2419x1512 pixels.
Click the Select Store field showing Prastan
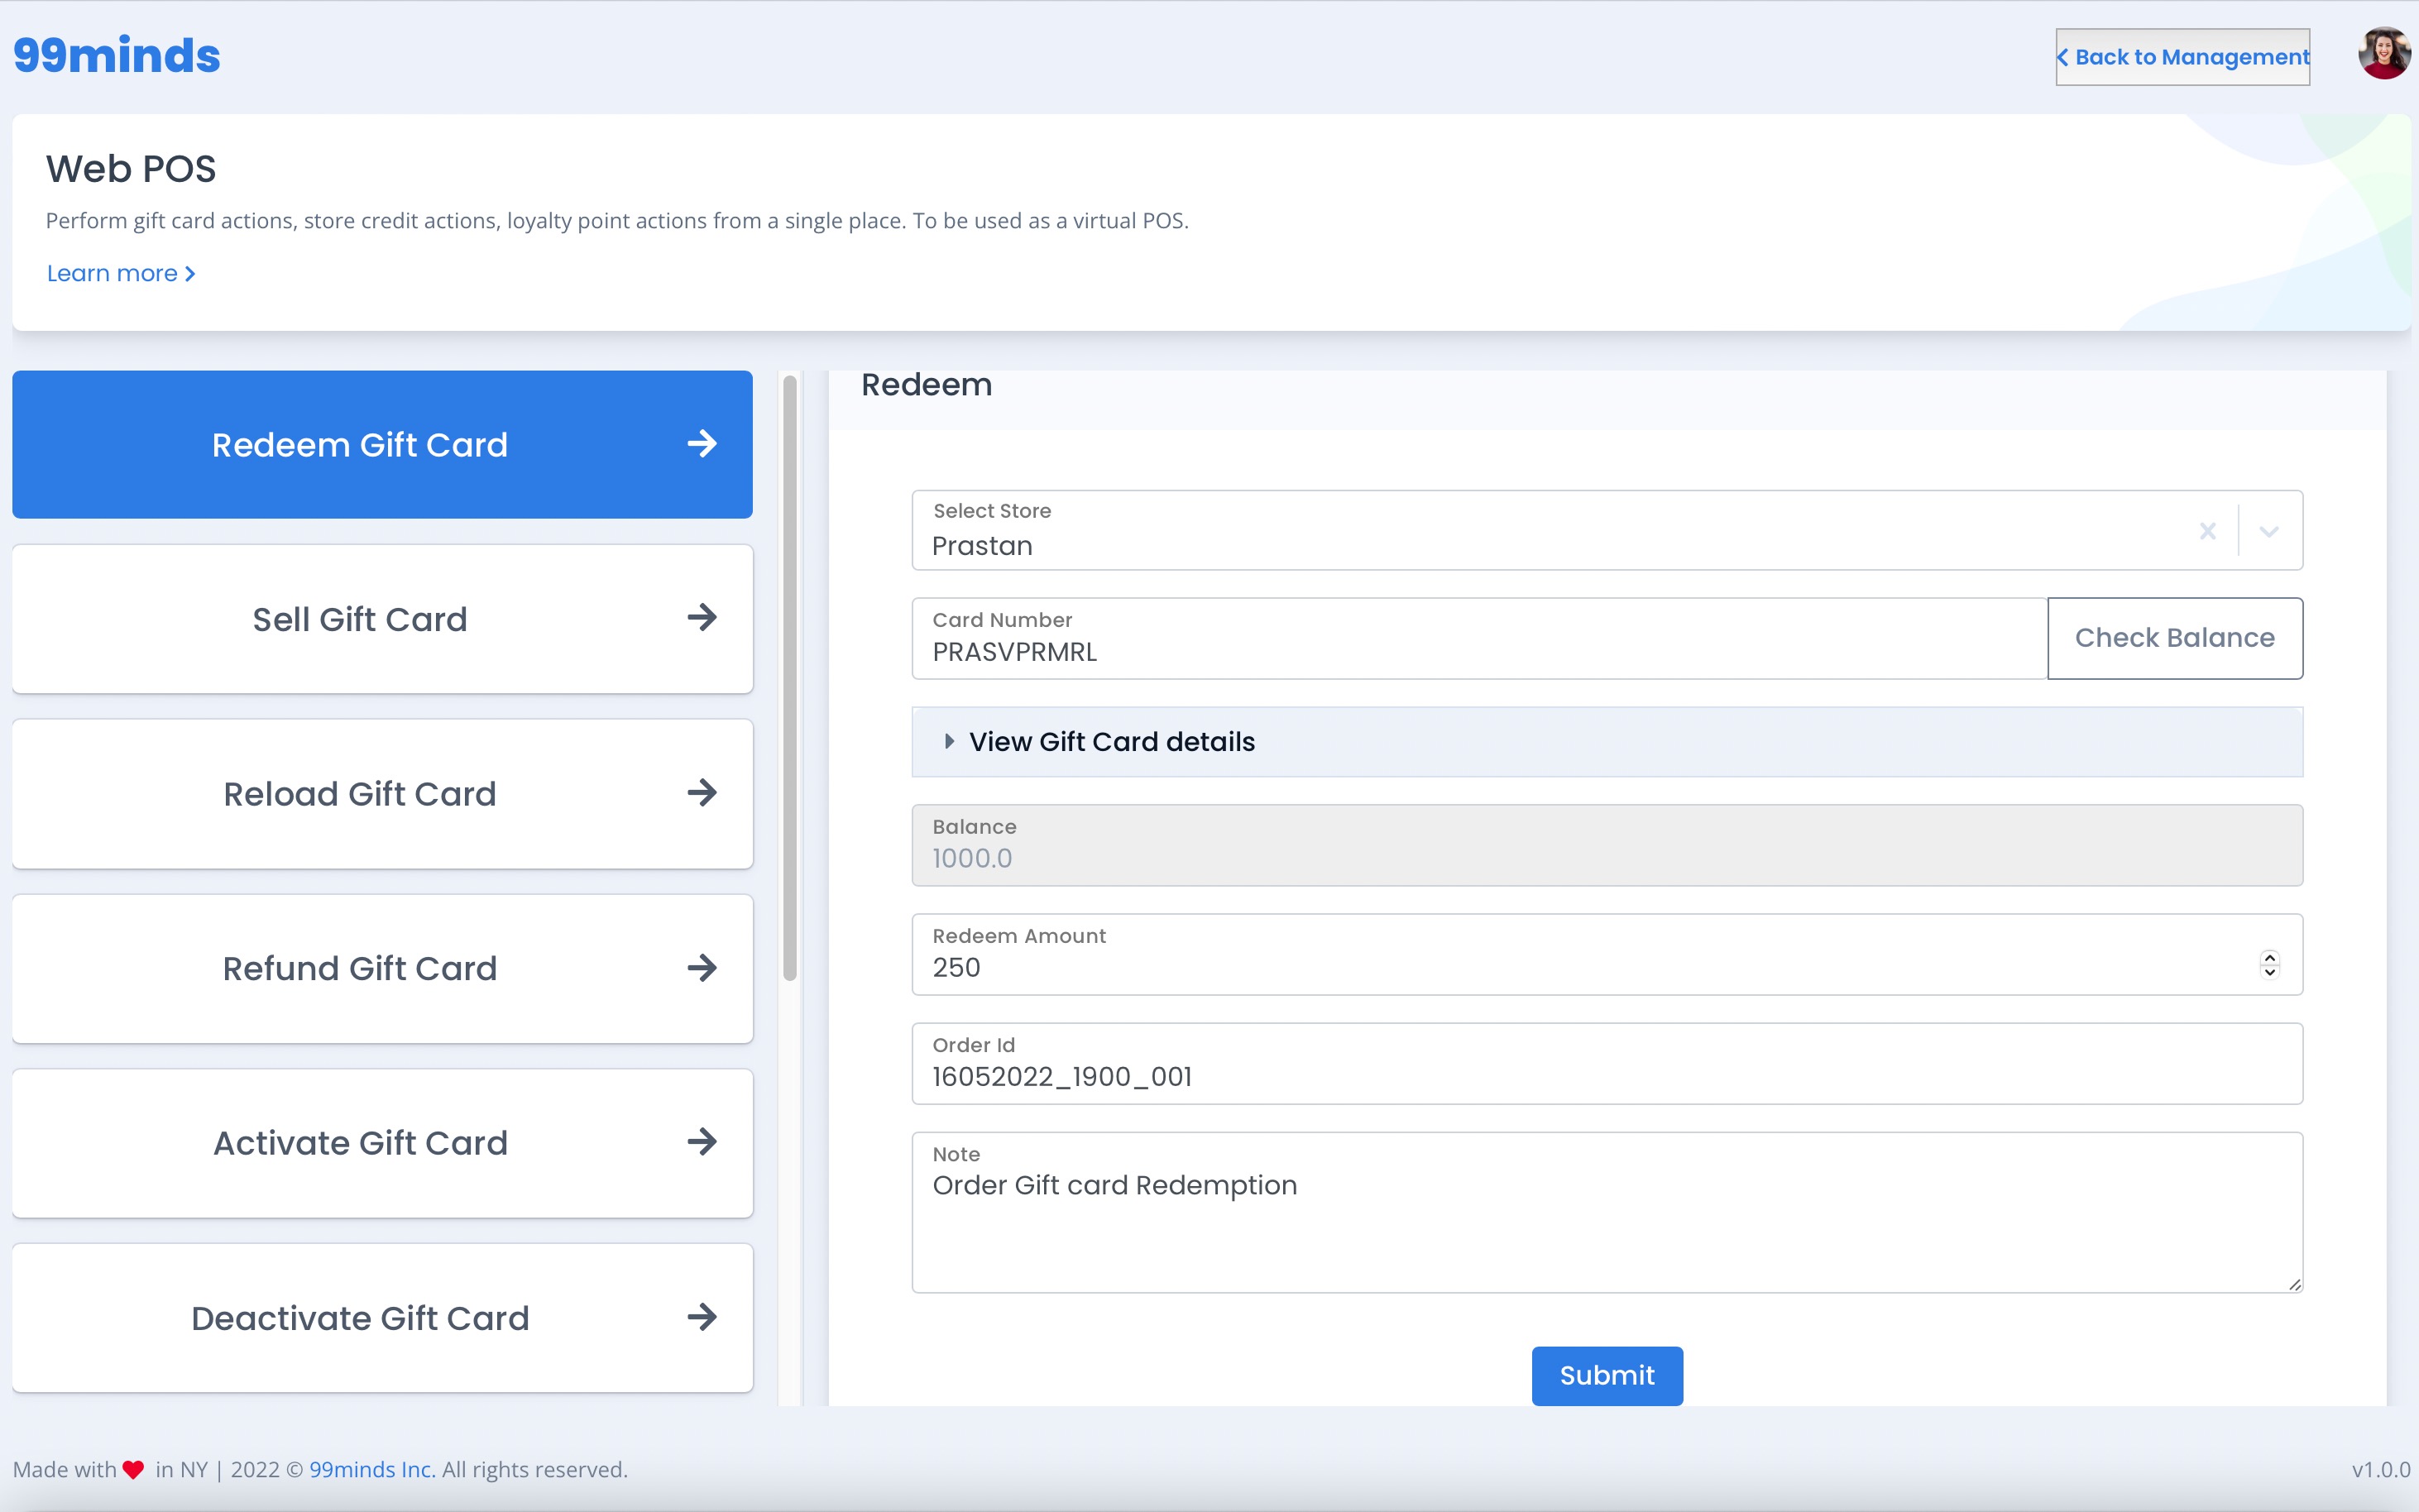1606,530
